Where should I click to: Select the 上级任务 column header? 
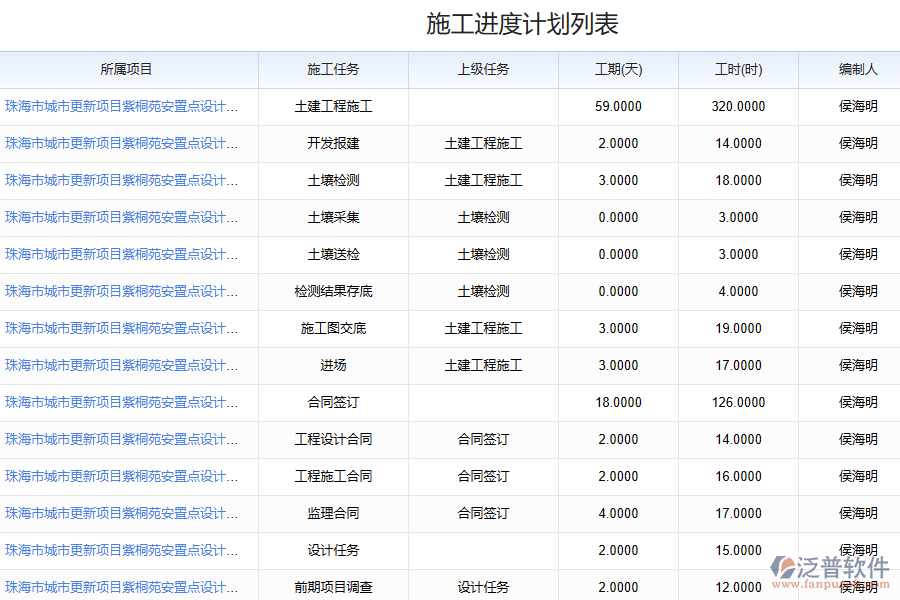point(483,70)
